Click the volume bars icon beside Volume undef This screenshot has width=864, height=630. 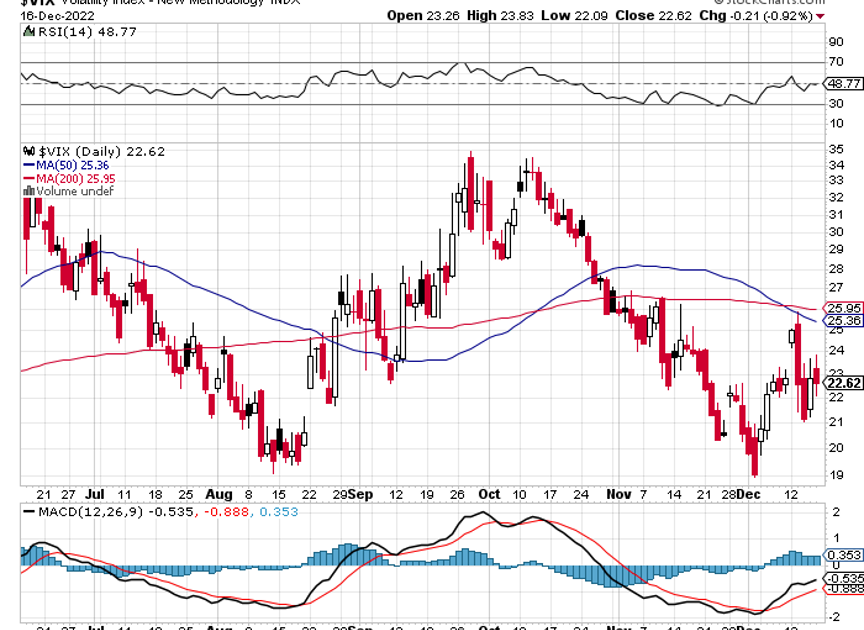(27, 189)
